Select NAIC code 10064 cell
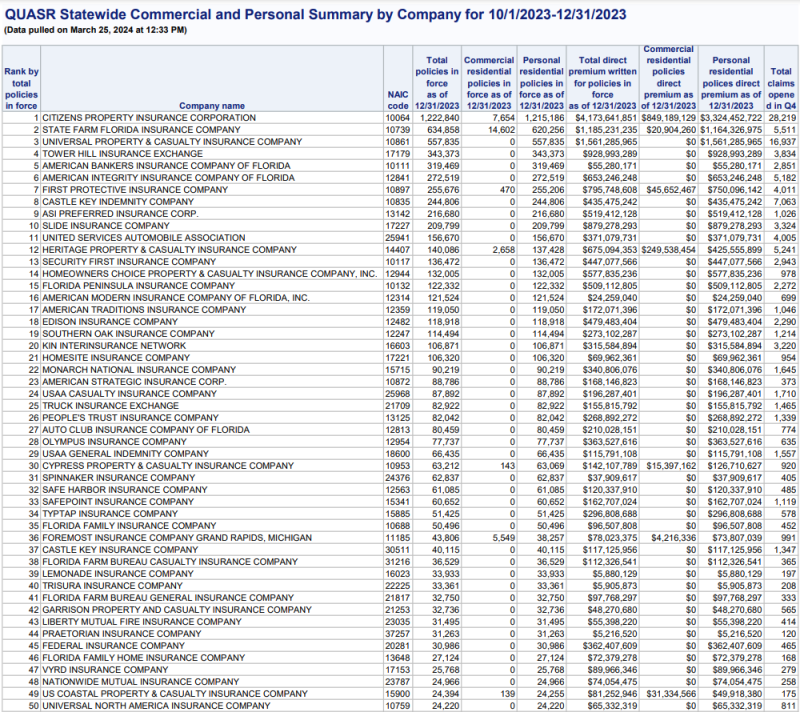Screen dimensions: 800x712 398,118
